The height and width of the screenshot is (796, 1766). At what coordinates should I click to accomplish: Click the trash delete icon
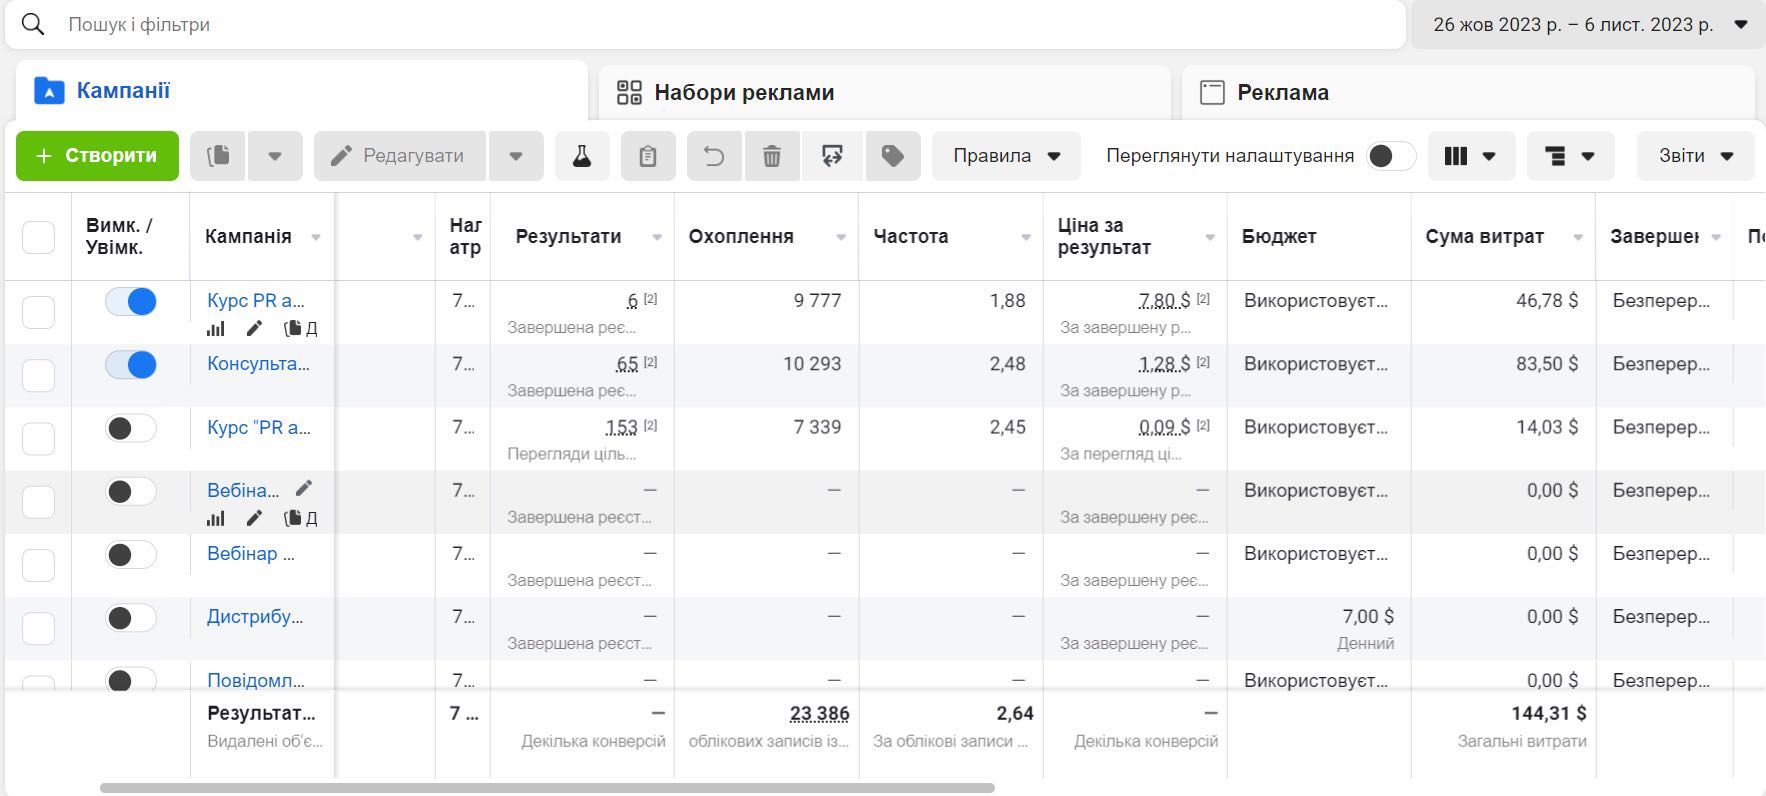coord(772,156)
